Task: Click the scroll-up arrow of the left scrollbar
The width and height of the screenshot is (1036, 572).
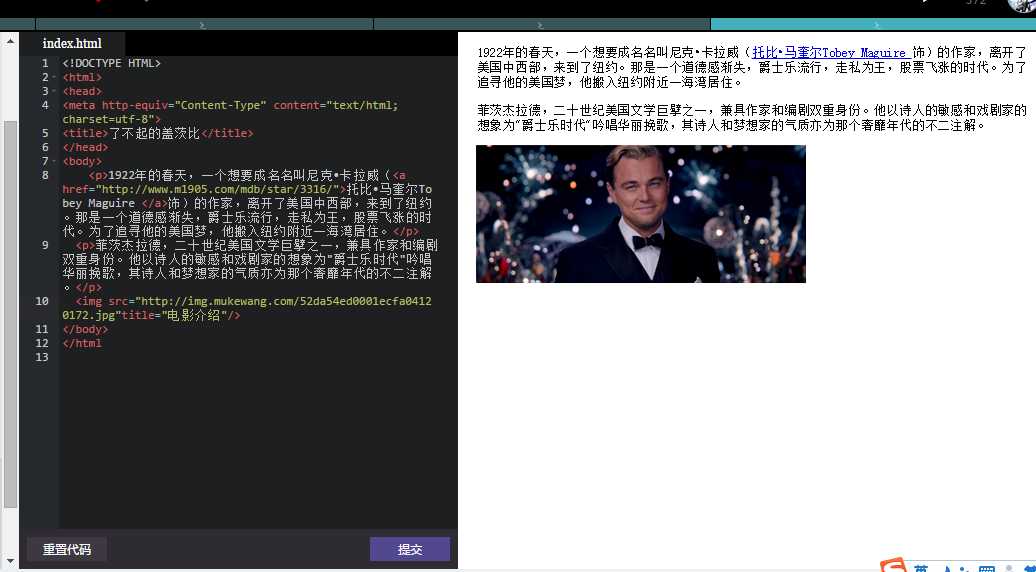Action: 10,42
